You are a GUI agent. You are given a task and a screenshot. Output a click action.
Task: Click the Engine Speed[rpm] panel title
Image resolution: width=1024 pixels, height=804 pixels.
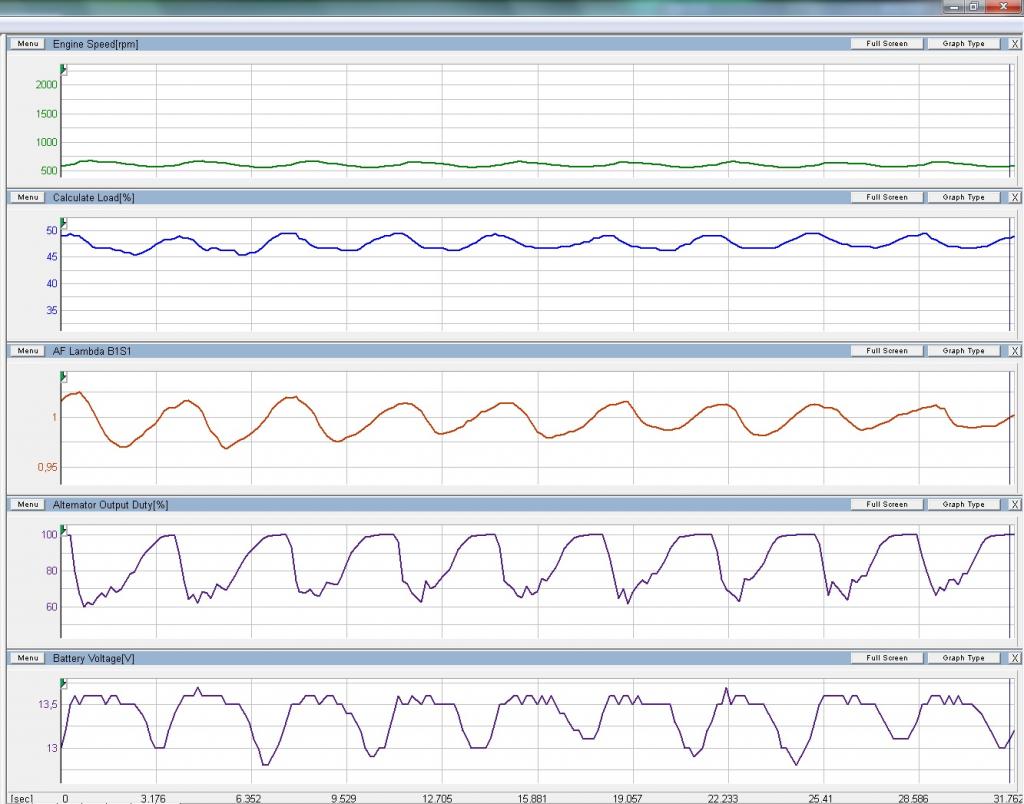95,44
